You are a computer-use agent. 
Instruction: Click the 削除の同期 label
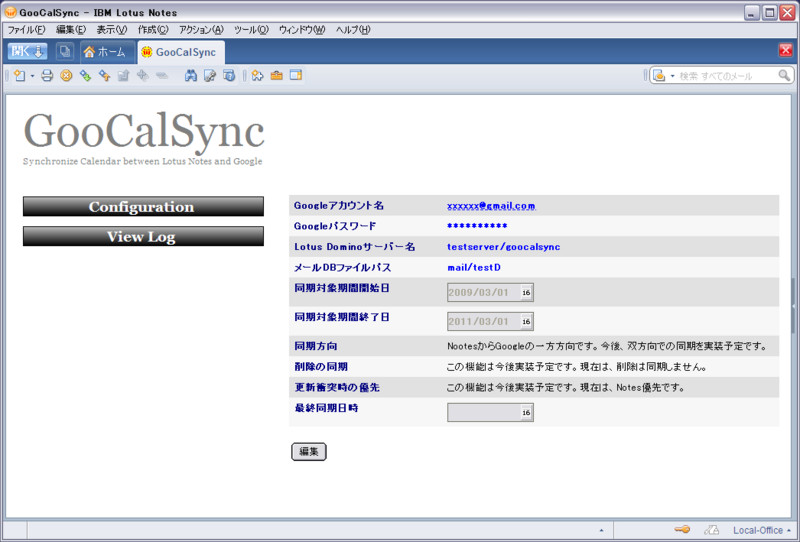tap(321, 366)
